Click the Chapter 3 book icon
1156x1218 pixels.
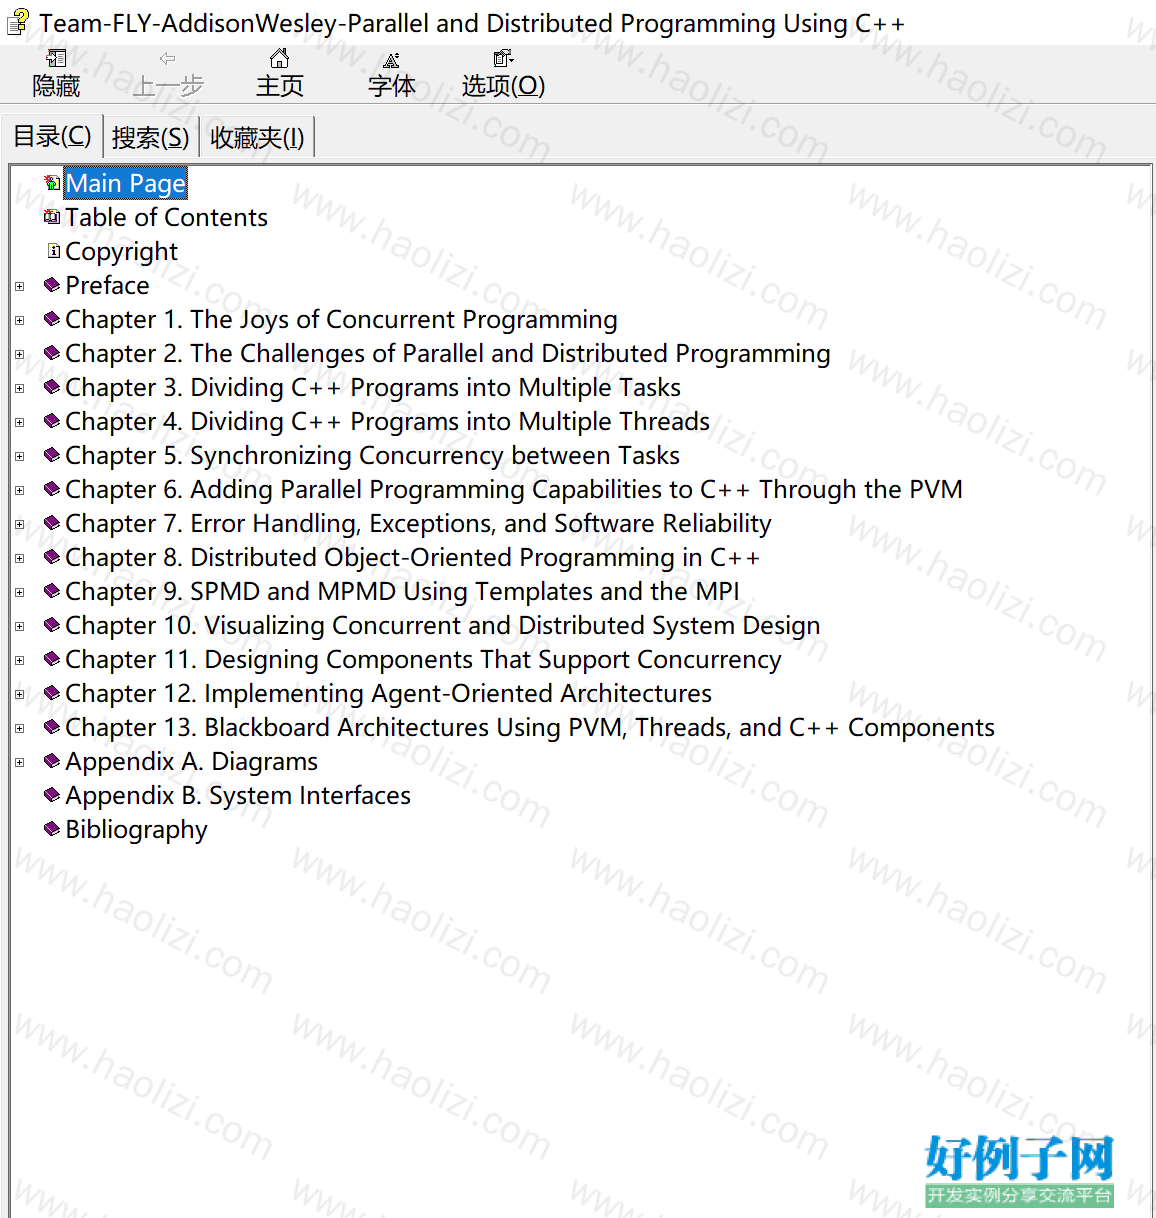(53, 387)
